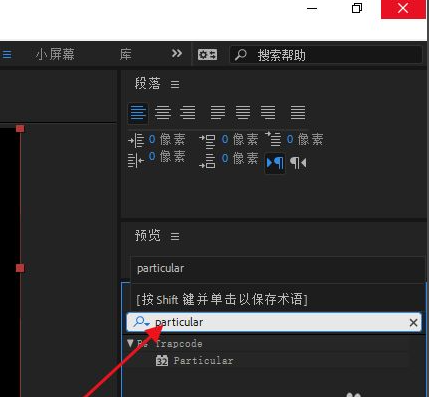Click the 32-bit icon next to Particular
The height and width of the screenshot is (397, 429).
162,361
